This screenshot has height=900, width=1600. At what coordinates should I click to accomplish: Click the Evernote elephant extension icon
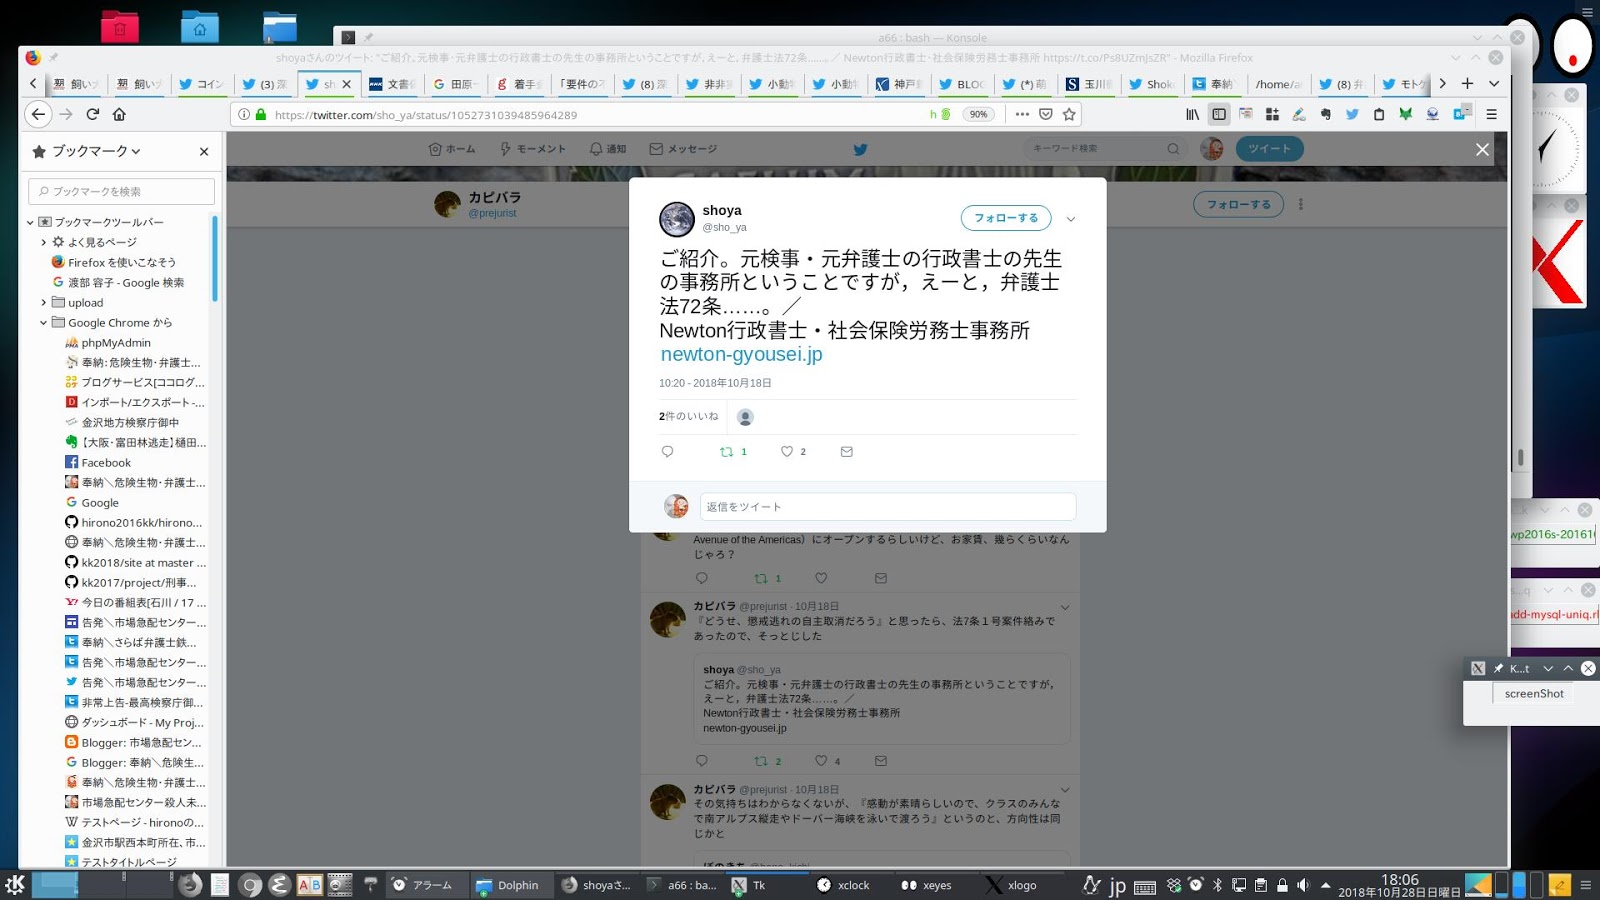tap(1325, 114)
